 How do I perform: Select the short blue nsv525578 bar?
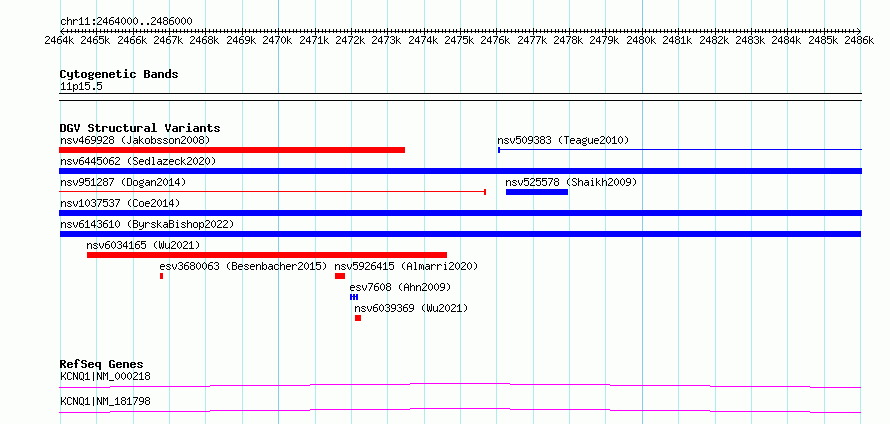[x=537, y=192]
